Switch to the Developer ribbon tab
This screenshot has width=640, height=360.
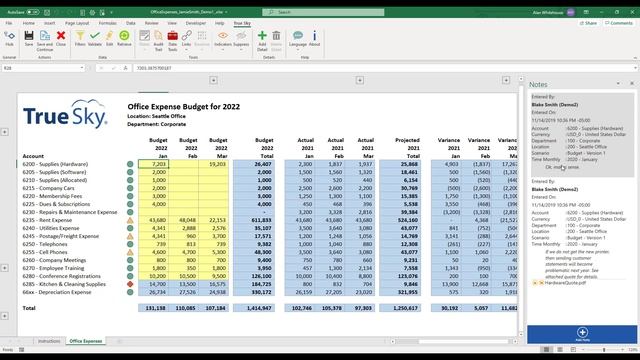tap(196, 23)
